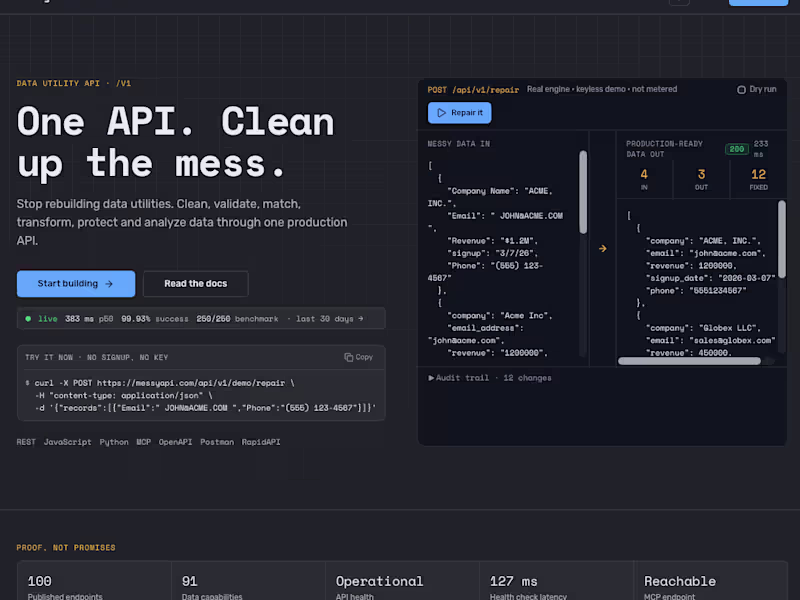The height and width of the screenshot is (600, 800).
Task: Expand the Audit trail disclosure triangle
Action: click(x=431, y=378)
